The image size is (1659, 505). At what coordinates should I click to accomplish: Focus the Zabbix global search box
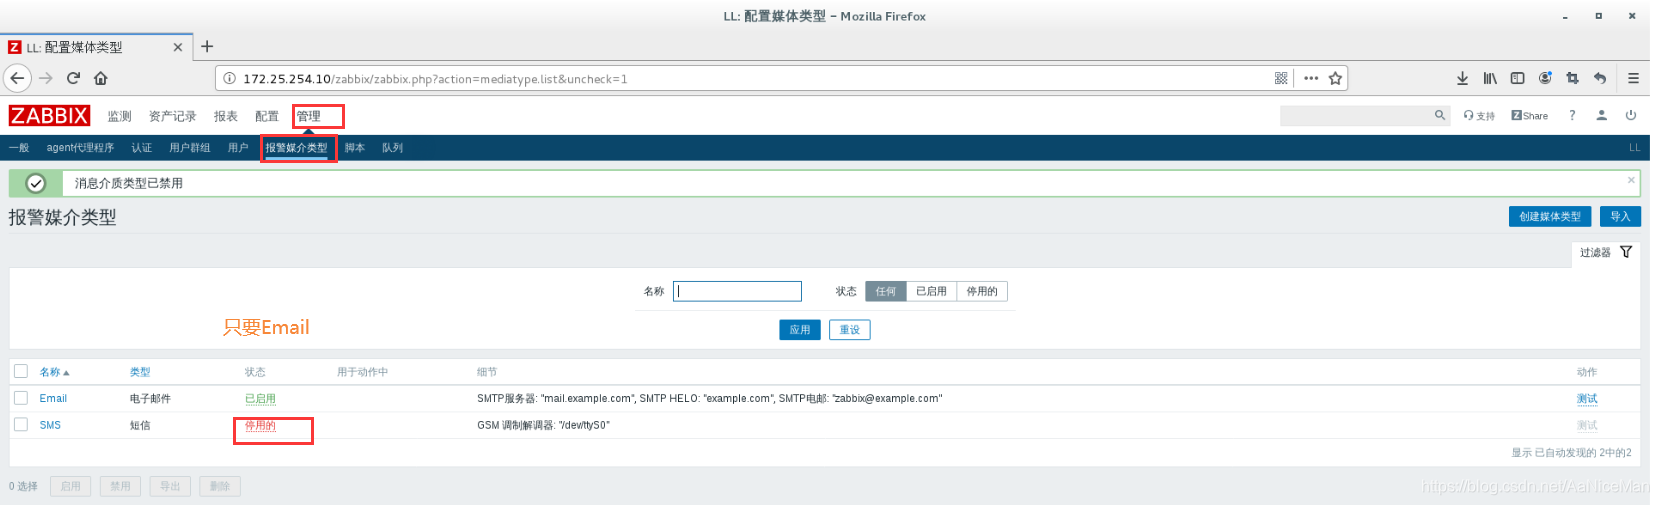1356,116
